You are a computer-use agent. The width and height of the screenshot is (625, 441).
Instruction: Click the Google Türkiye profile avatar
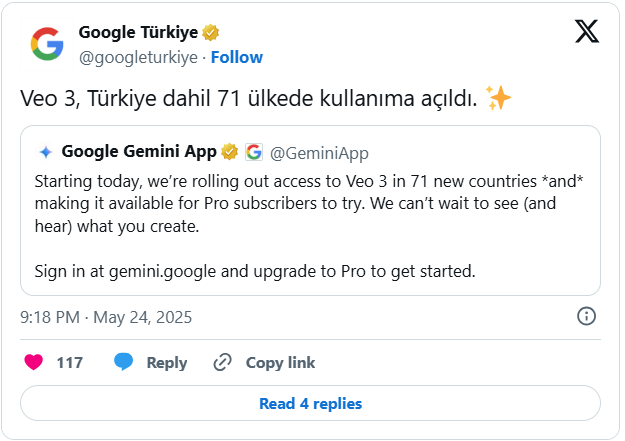click(47, 44)
